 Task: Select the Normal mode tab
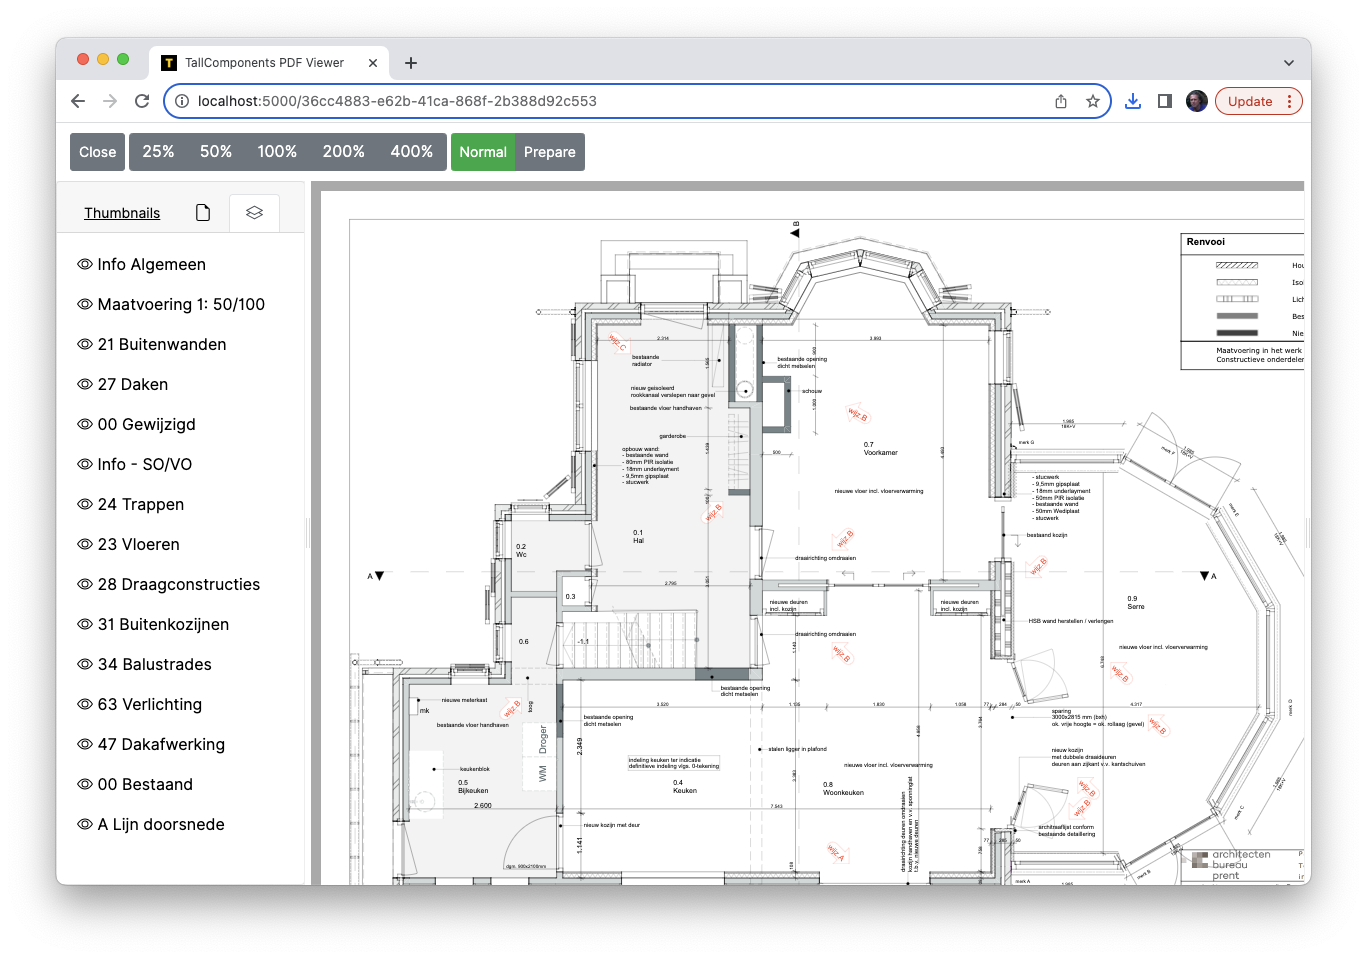(x=483, y=151)
